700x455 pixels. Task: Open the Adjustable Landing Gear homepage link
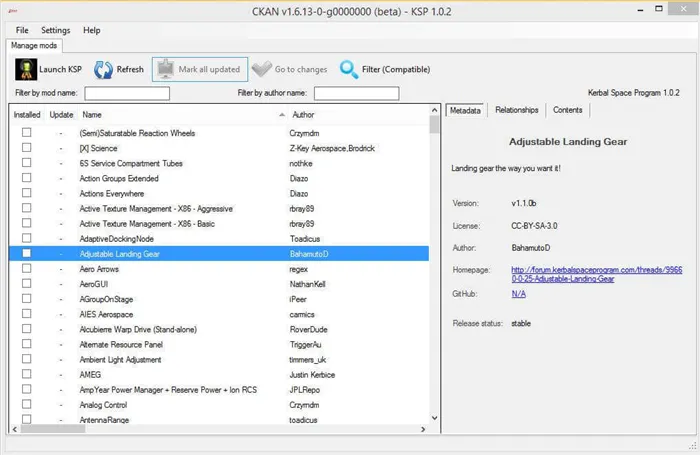(x=596, y=274)
